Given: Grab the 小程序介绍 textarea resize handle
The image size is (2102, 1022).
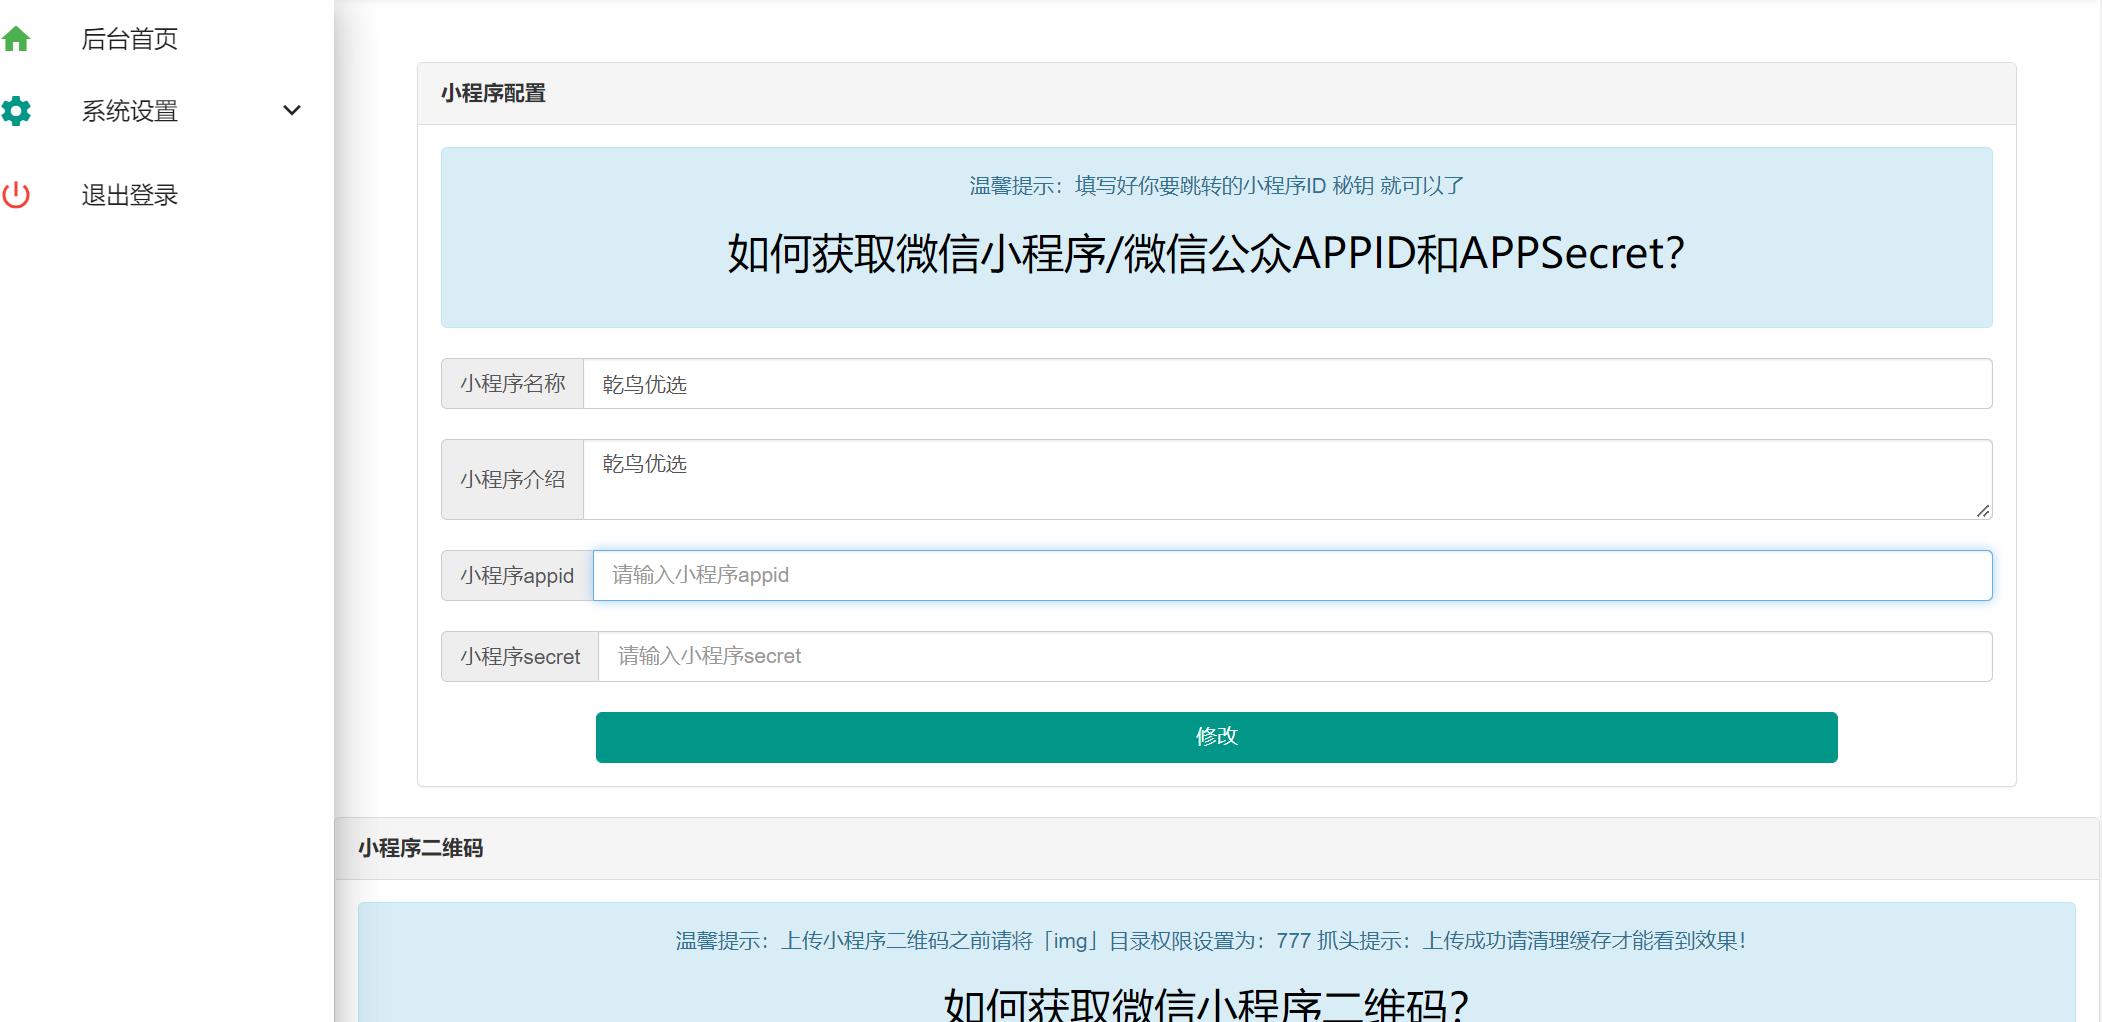Looking at the screenshot, I should click(x=1982, y=511).
